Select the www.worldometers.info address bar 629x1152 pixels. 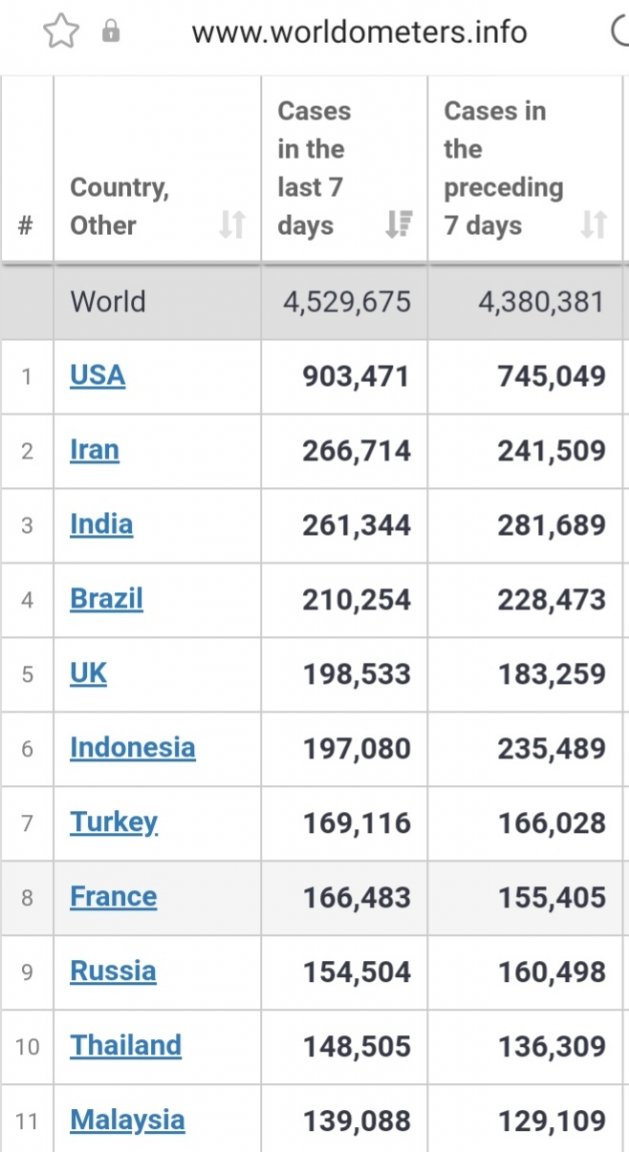click(x=359, y=32)
